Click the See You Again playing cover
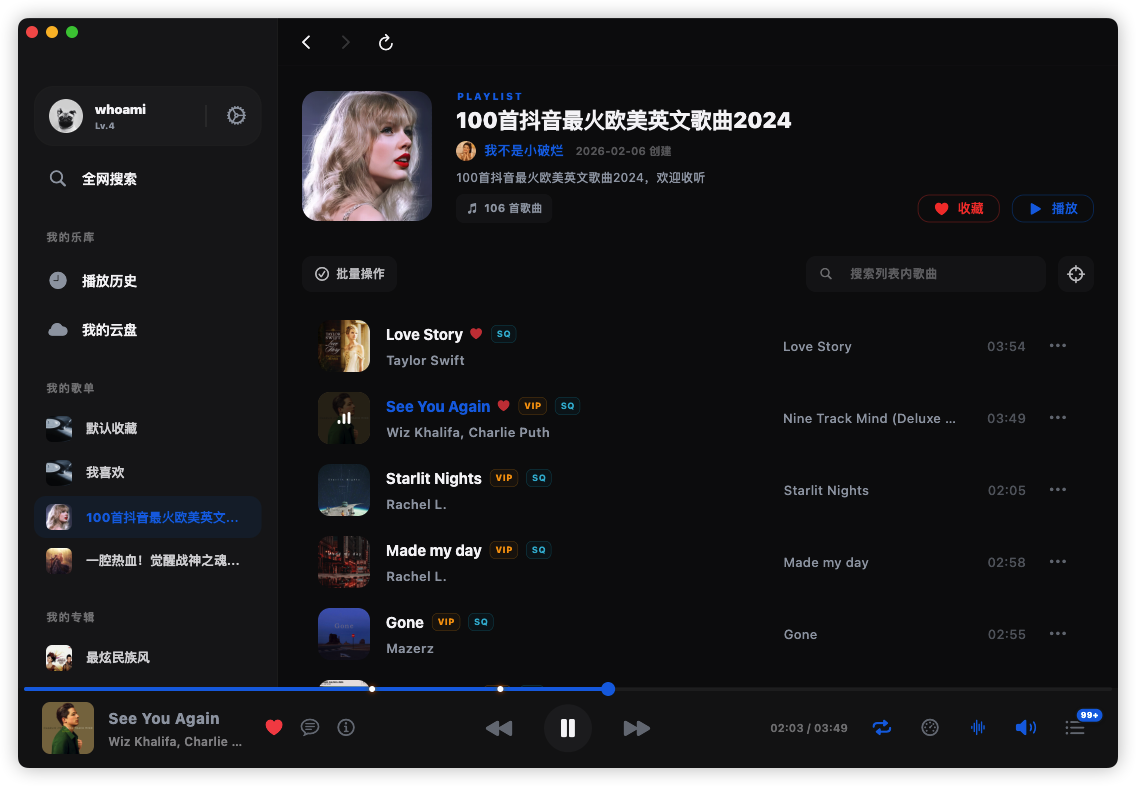This screenshot has height=786, width=1136. point(344,418)
